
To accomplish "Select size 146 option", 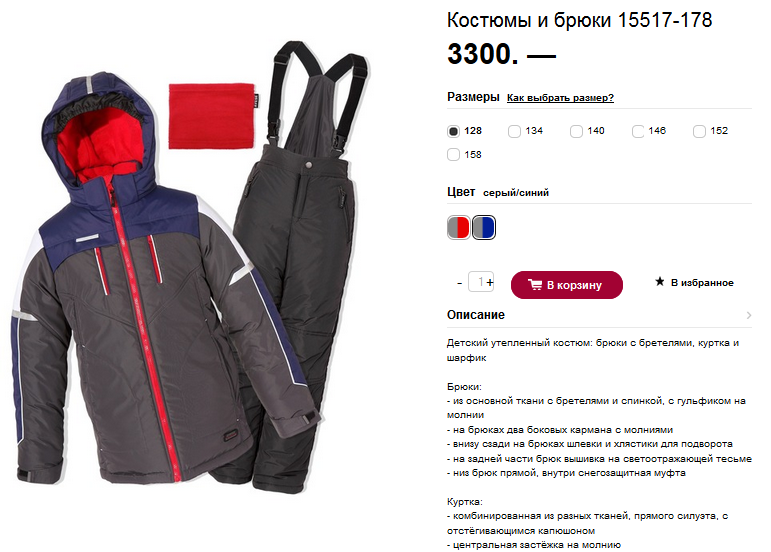I will pyautogui.click(x=638, y=131).
